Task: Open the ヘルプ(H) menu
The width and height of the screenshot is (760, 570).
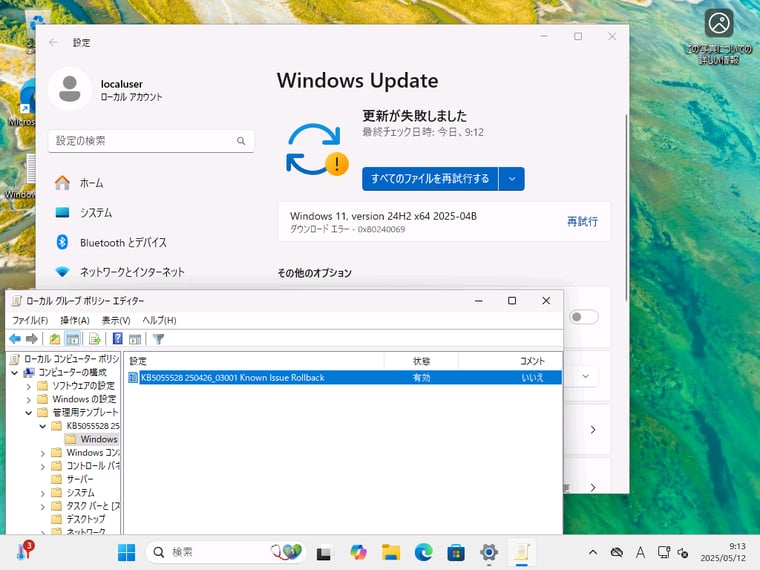Action: tap(159, 320)
